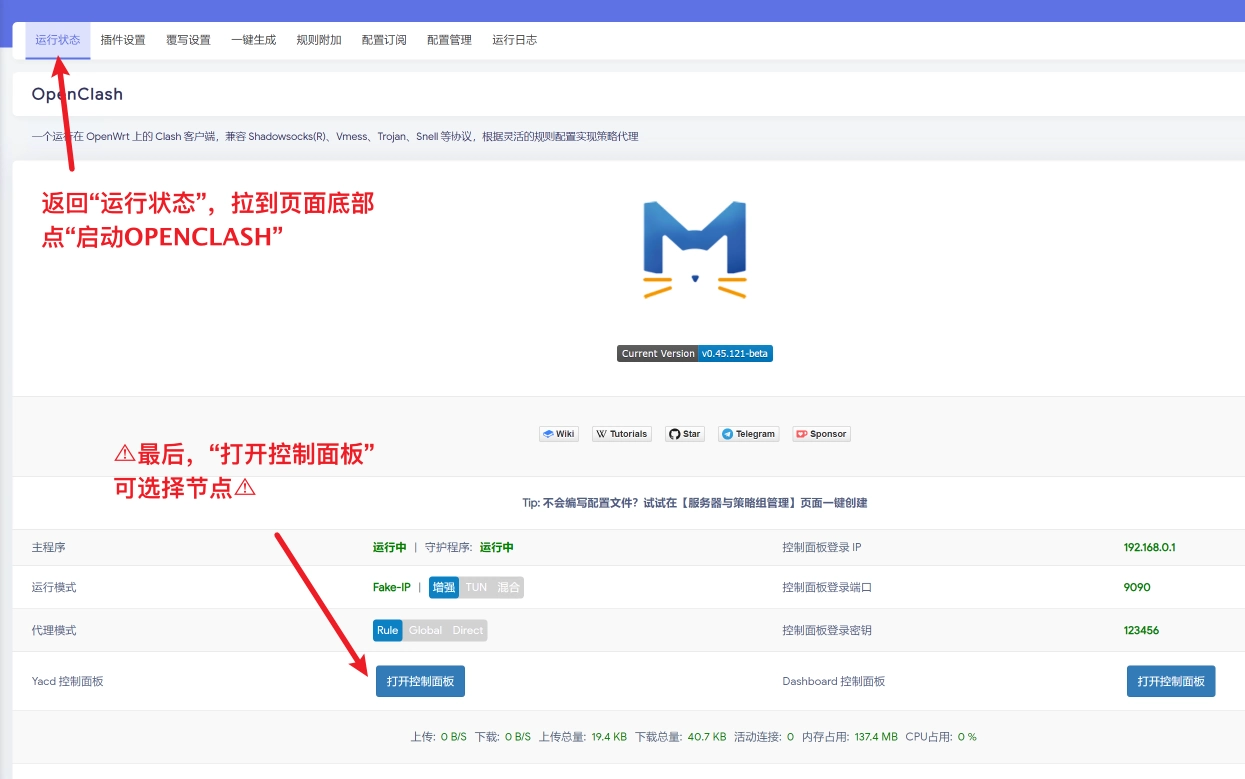Select 增强 run mode
The image size is (1245, 779).
pos(444,588)
